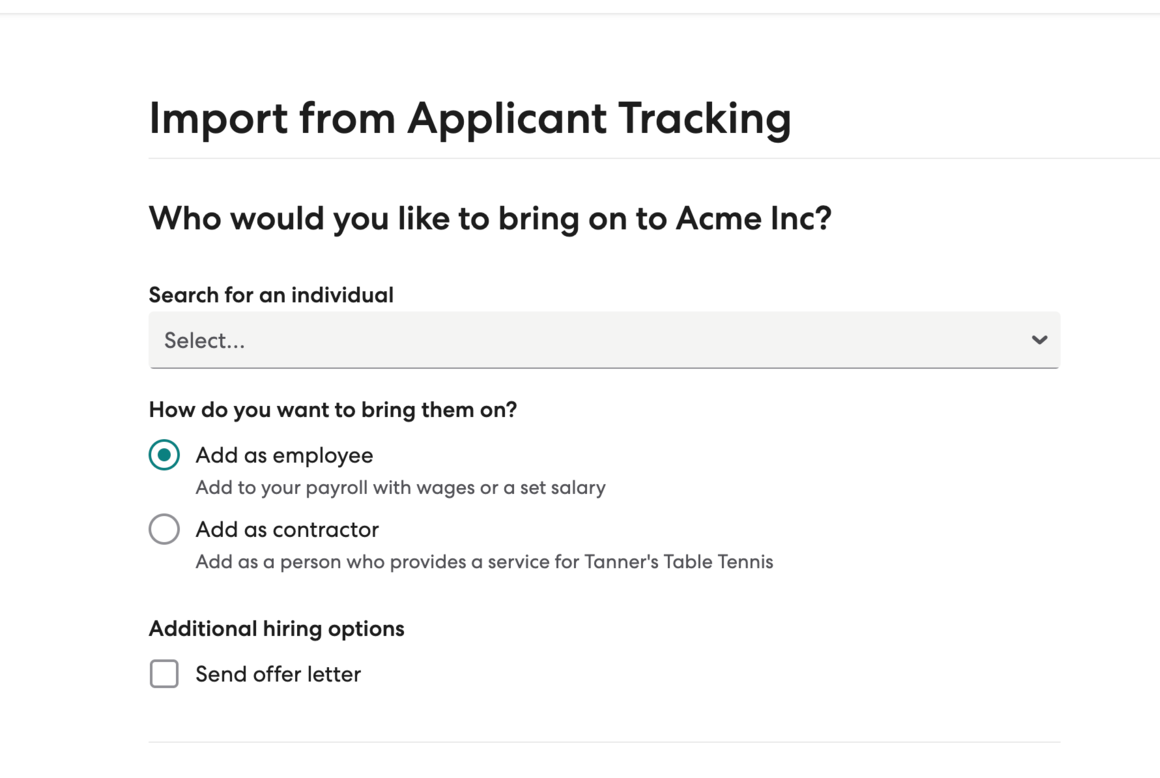The width and height of the screenshot is (1160, 778).
Task: Choose the Add as contractor radio button
Action: [x=164, y=529]
